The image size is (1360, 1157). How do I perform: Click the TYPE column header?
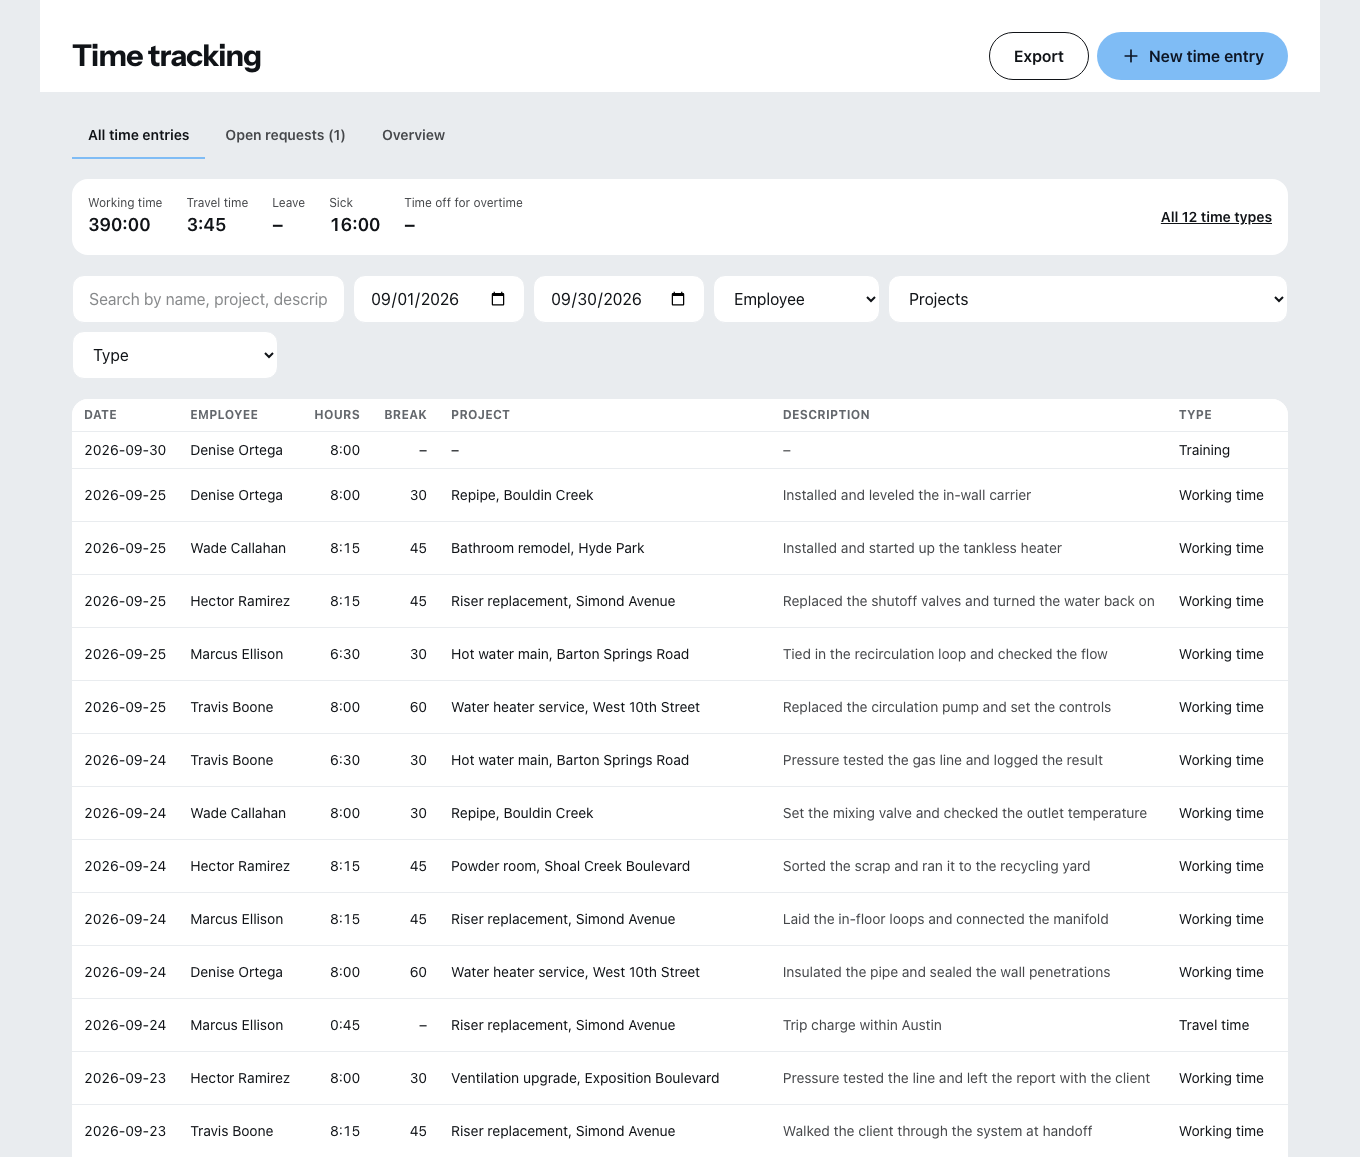[1195, 415]
